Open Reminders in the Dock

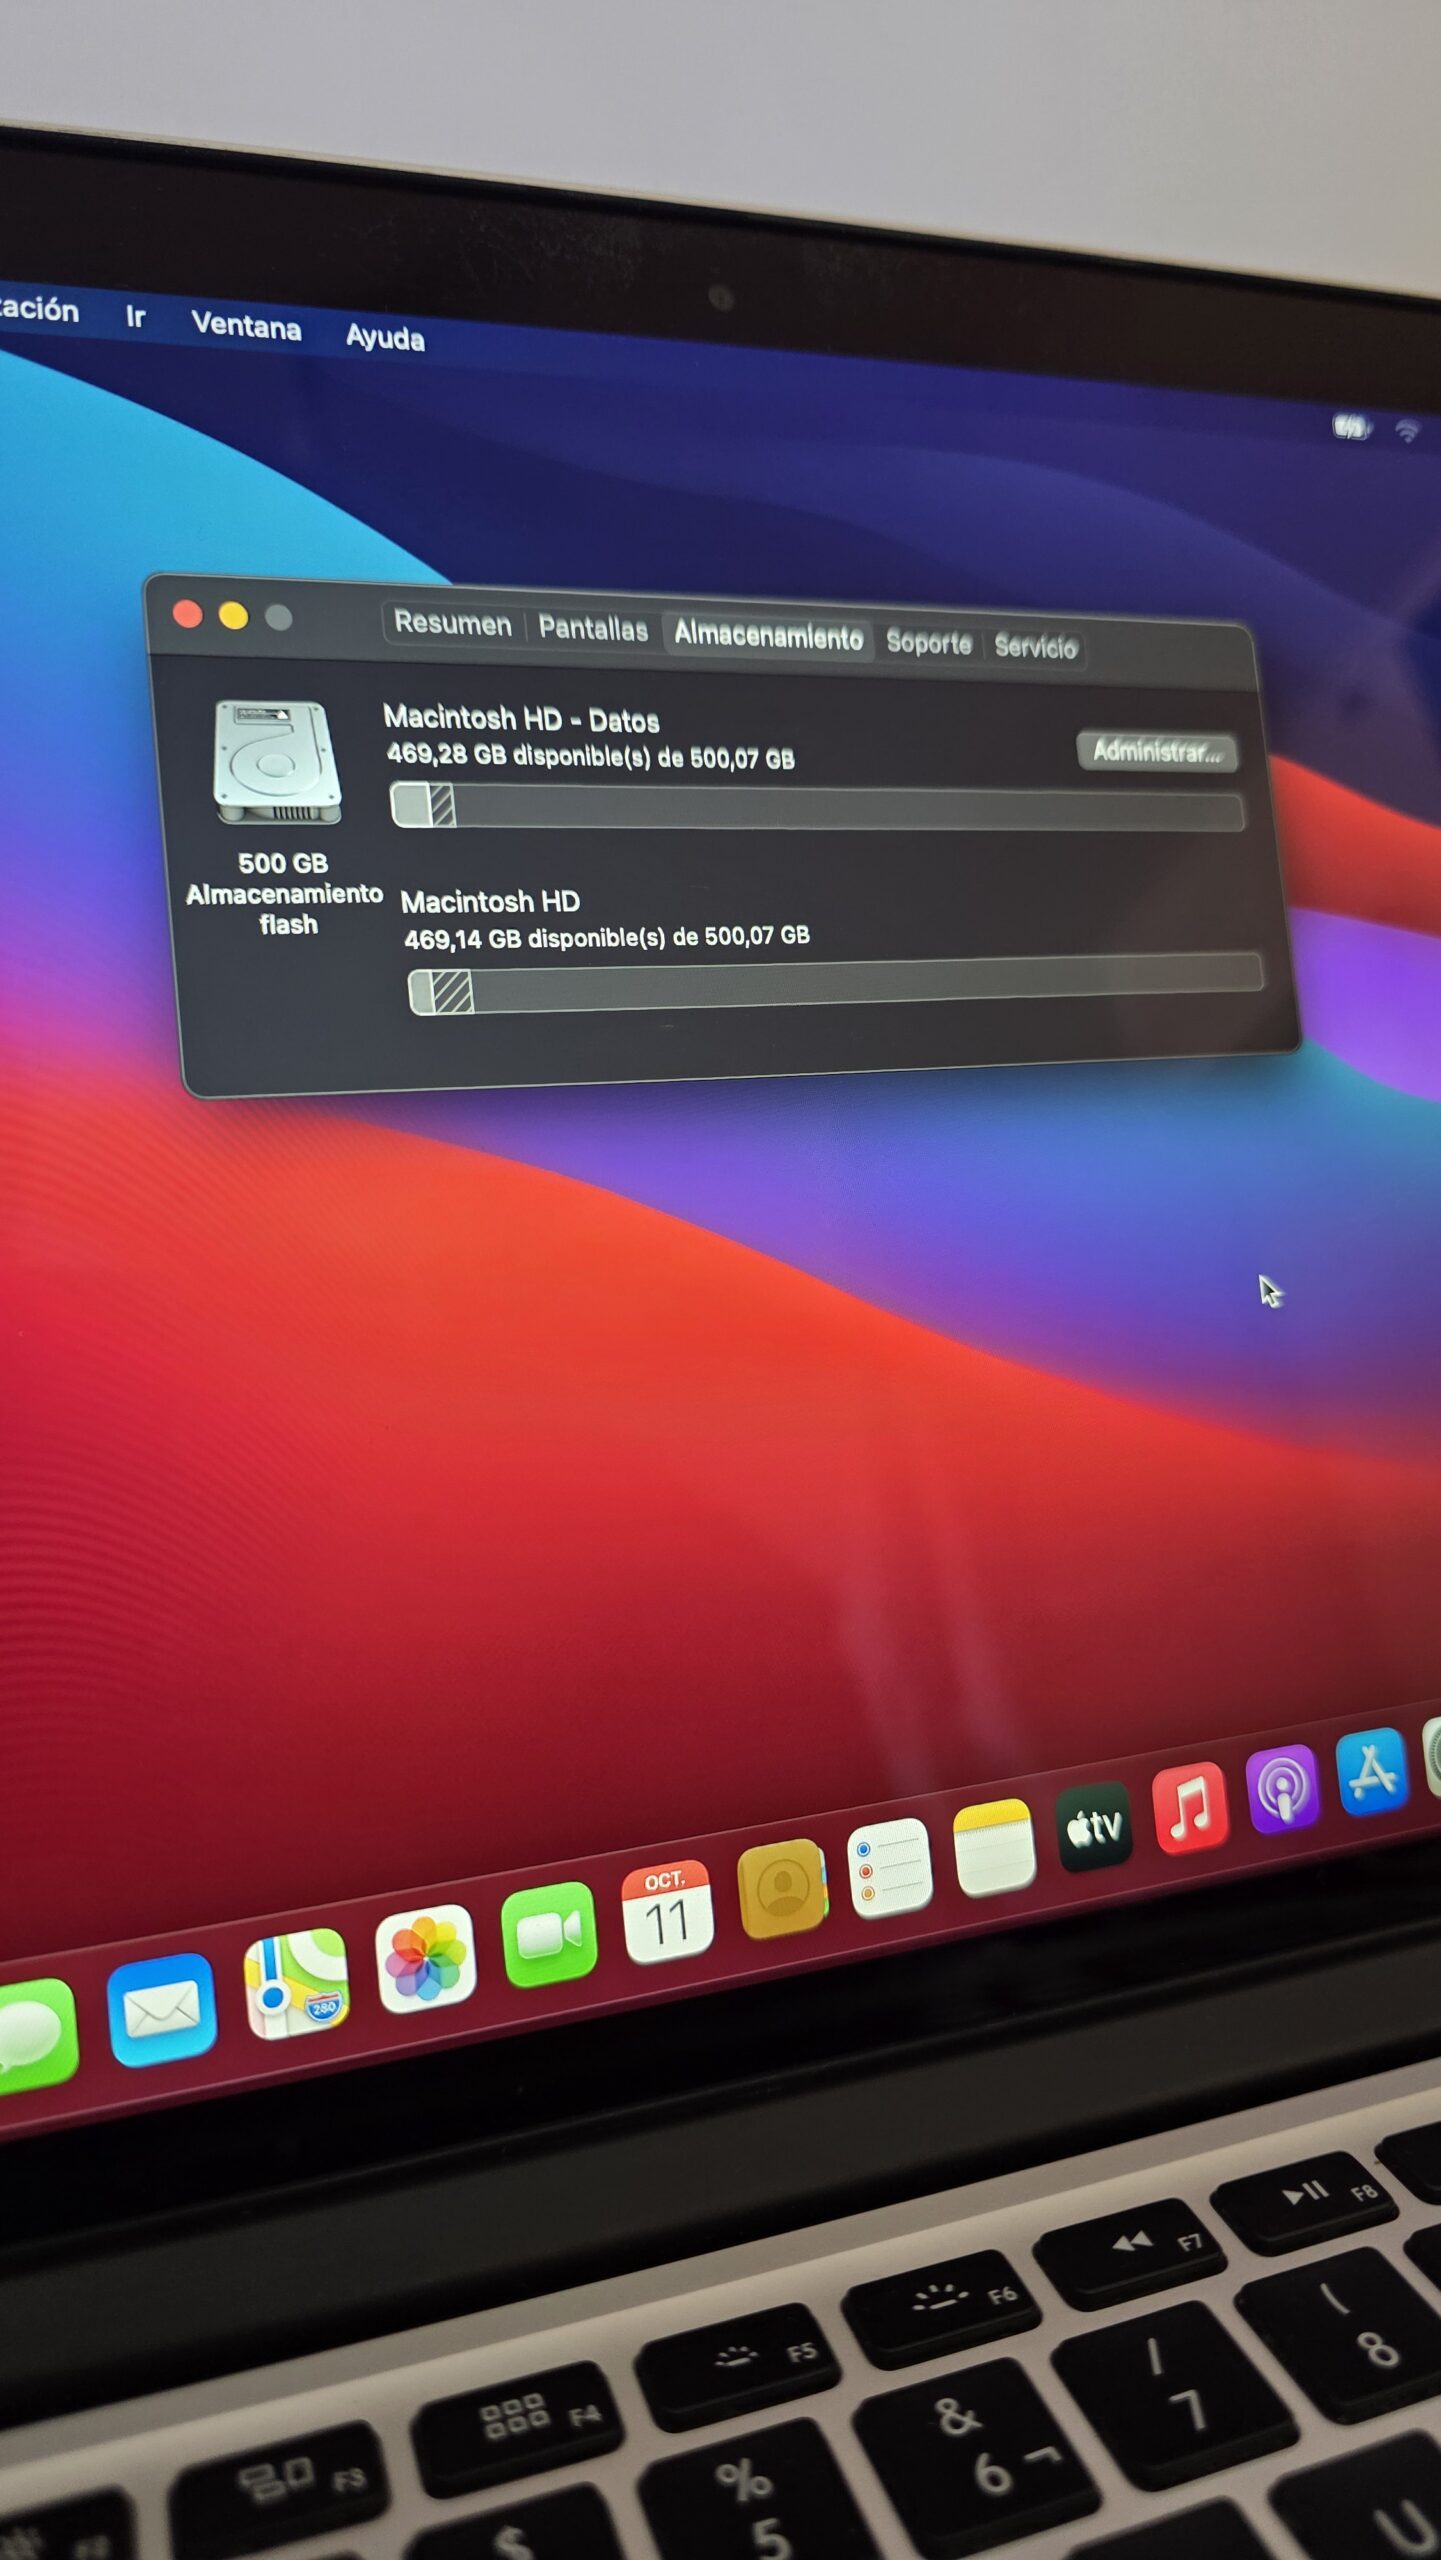pos(889,1866)
